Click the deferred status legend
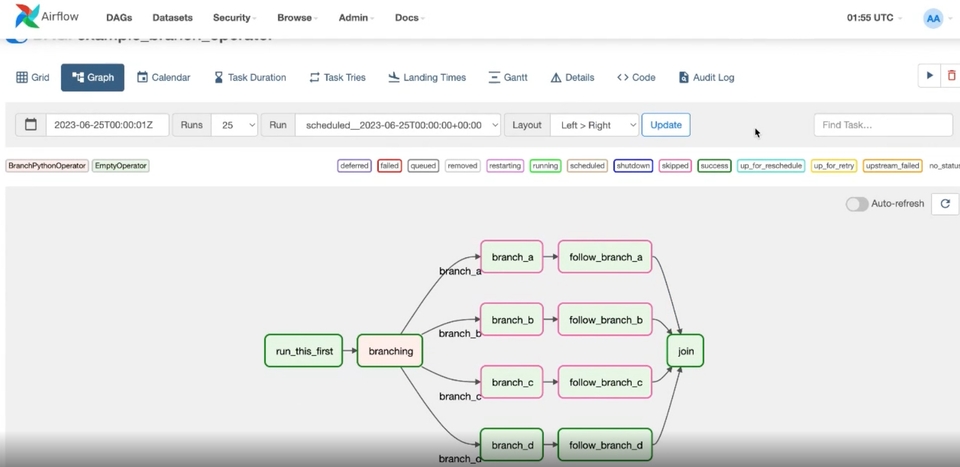Viewport: 960px width, 467px height. coord(354,166)
